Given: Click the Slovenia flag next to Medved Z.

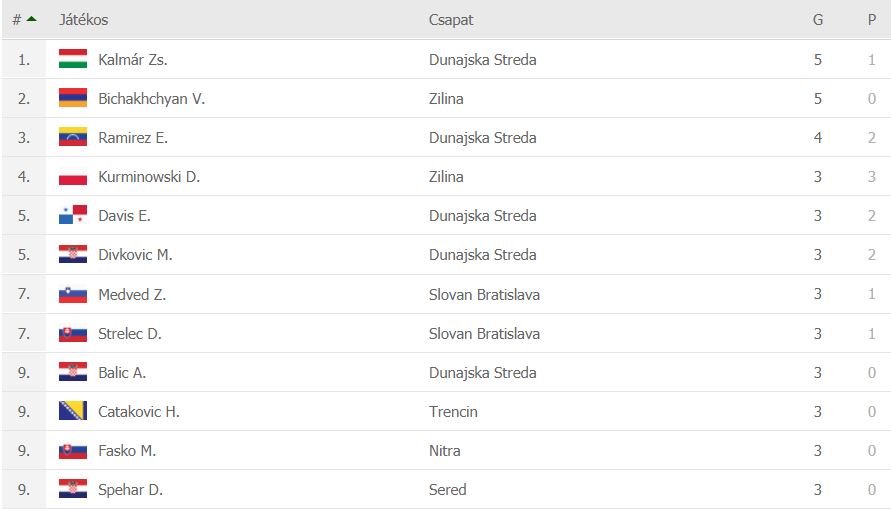Looking at the screenshot, I should (x=73, y=294).
